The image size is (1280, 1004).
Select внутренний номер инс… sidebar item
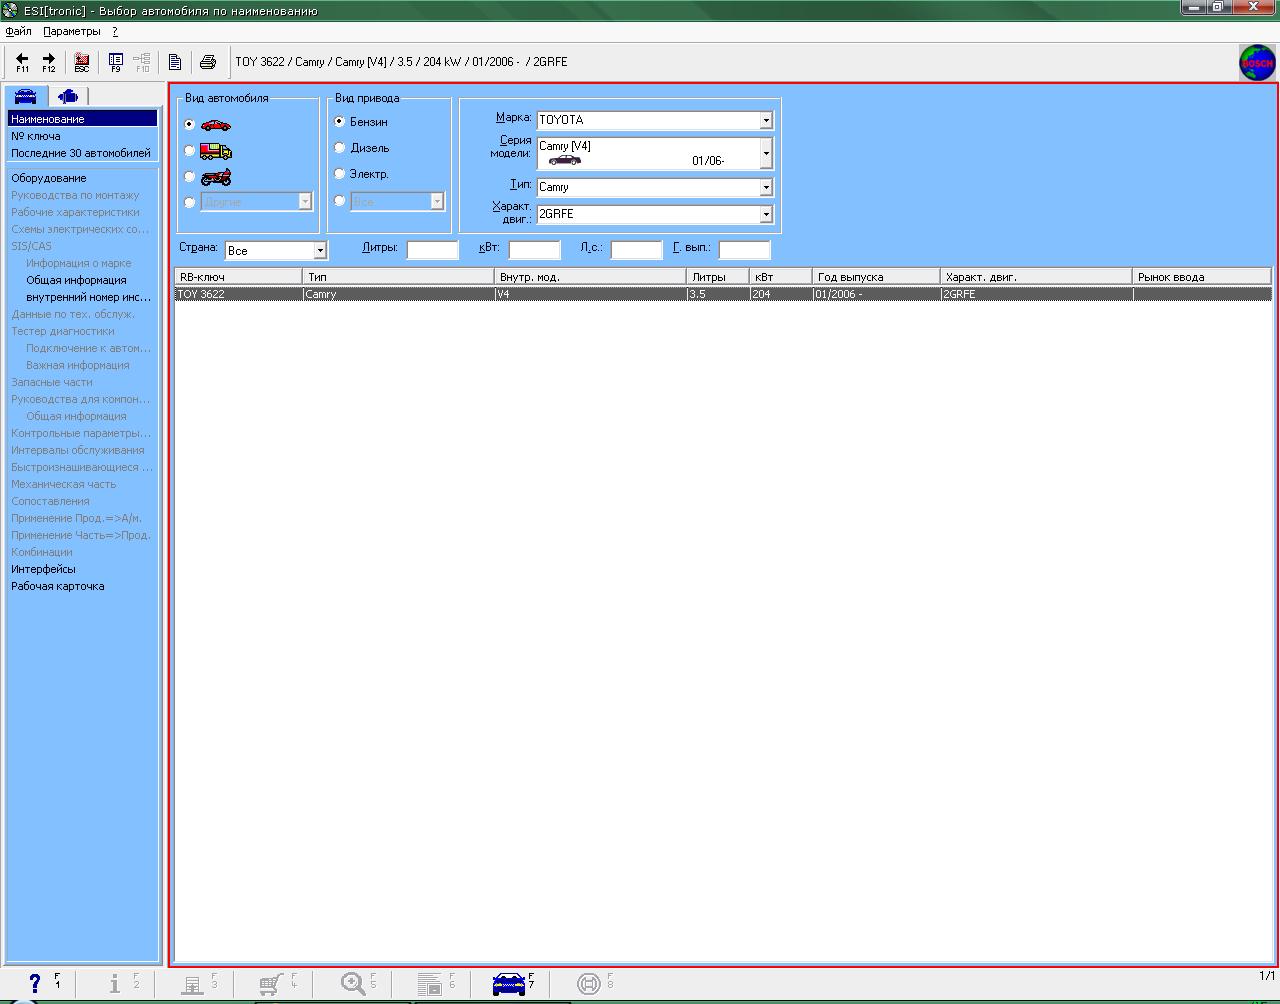pyautogui.click(x=89, y=297)
